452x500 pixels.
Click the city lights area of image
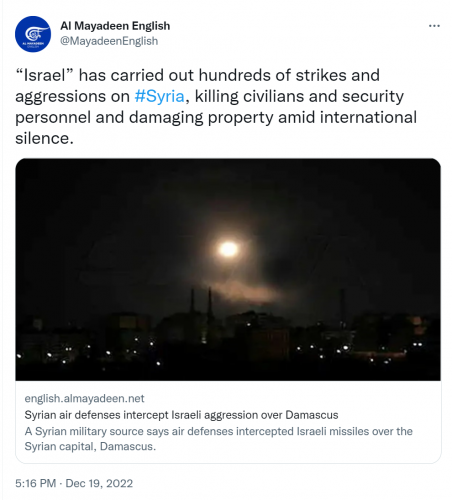228,348
